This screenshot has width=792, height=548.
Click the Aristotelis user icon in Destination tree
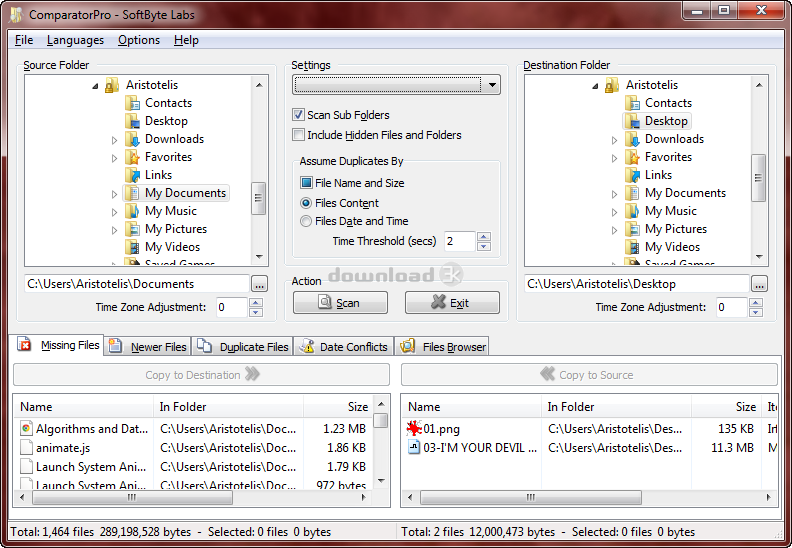(612, 85)
